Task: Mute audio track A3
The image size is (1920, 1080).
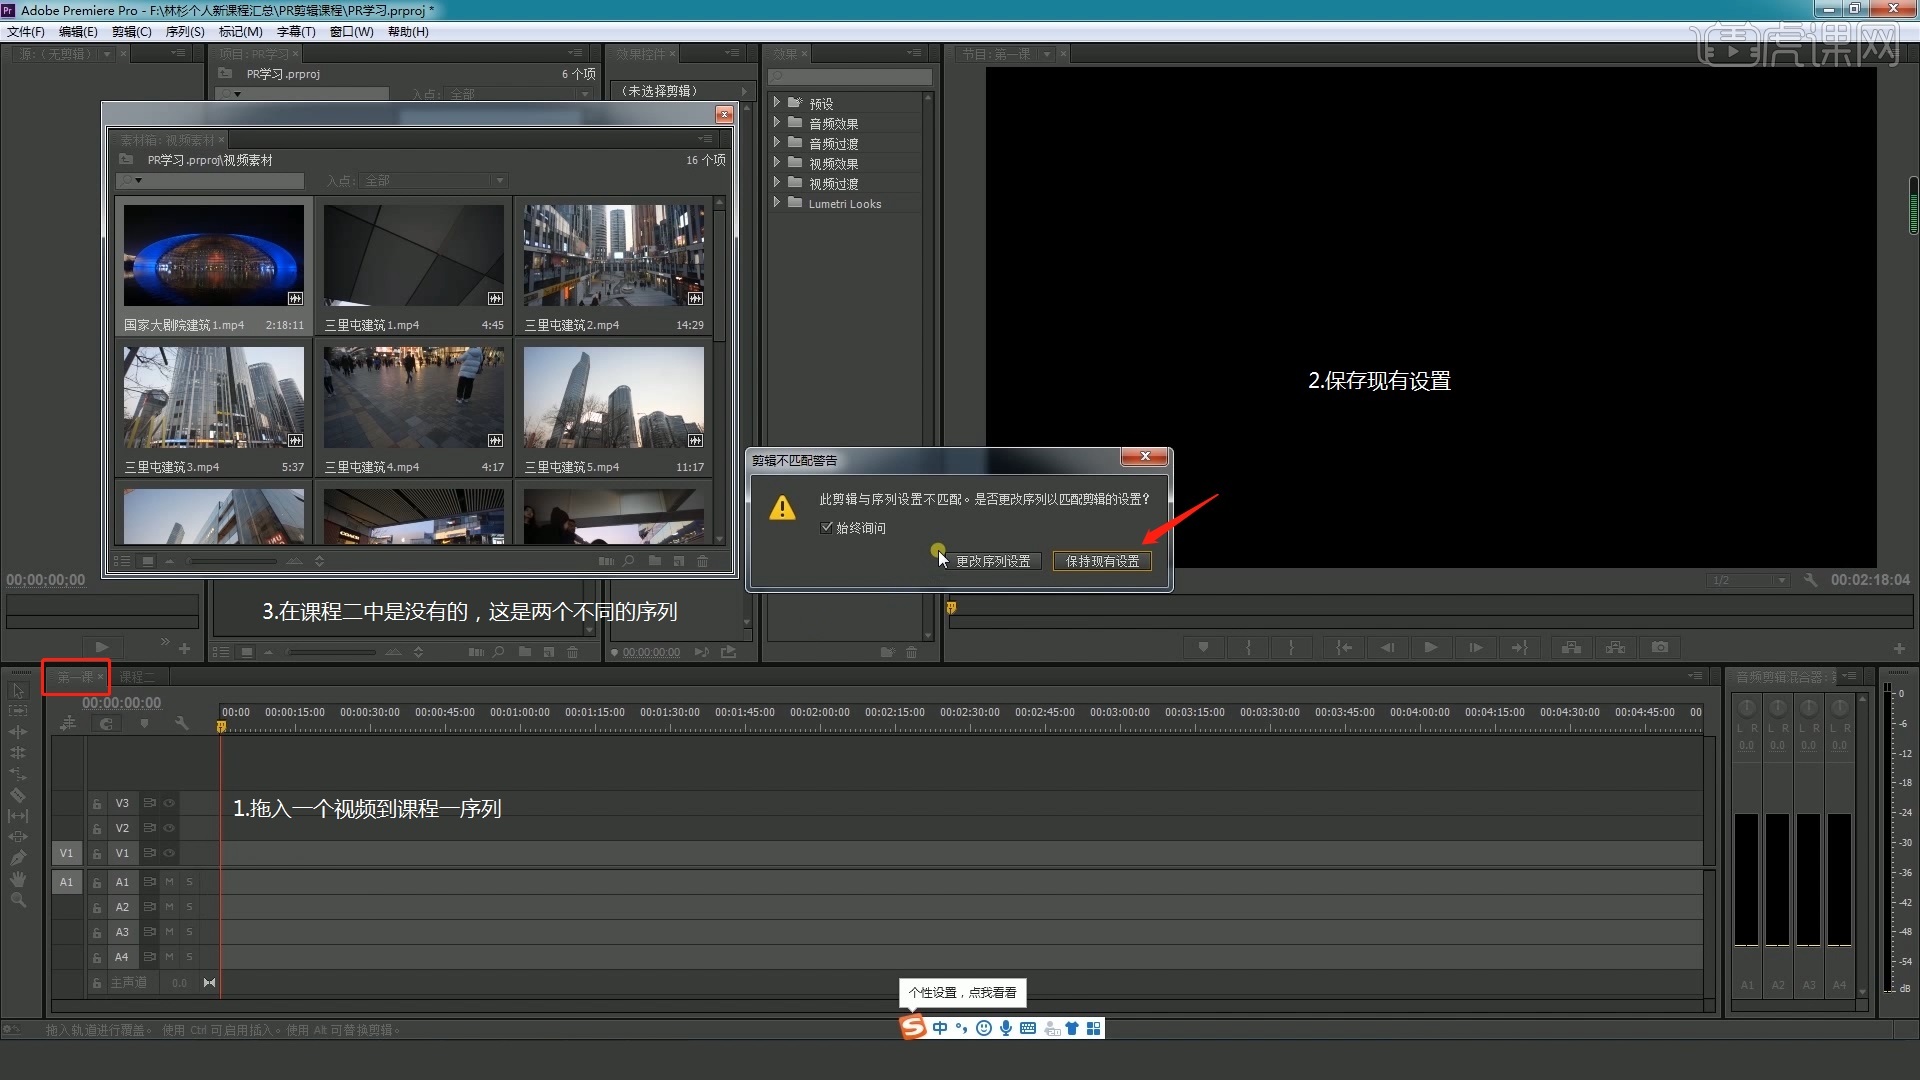Action: [x=170, y=932]
